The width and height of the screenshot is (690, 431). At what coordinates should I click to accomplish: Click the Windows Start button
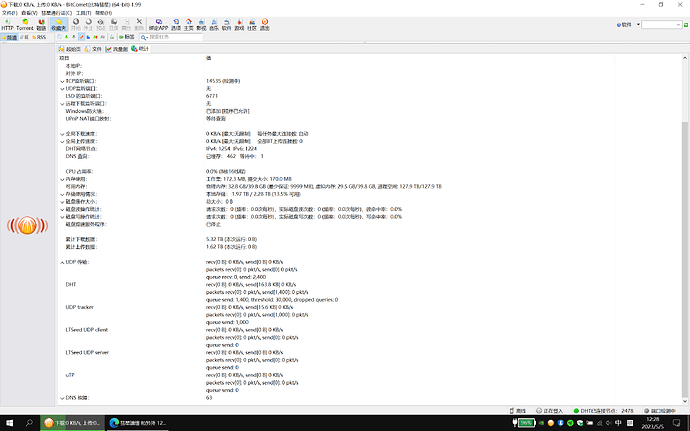tap(10, 422)
